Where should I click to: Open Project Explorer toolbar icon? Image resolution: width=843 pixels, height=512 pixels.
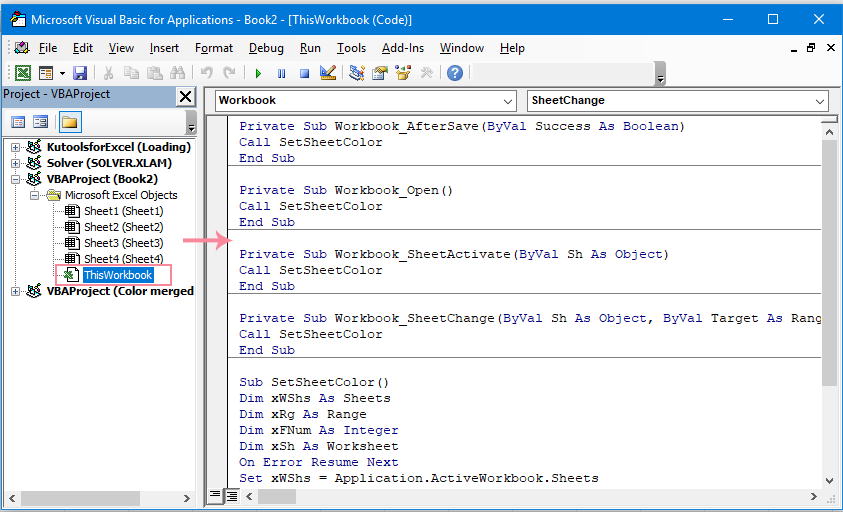point(356,73)
